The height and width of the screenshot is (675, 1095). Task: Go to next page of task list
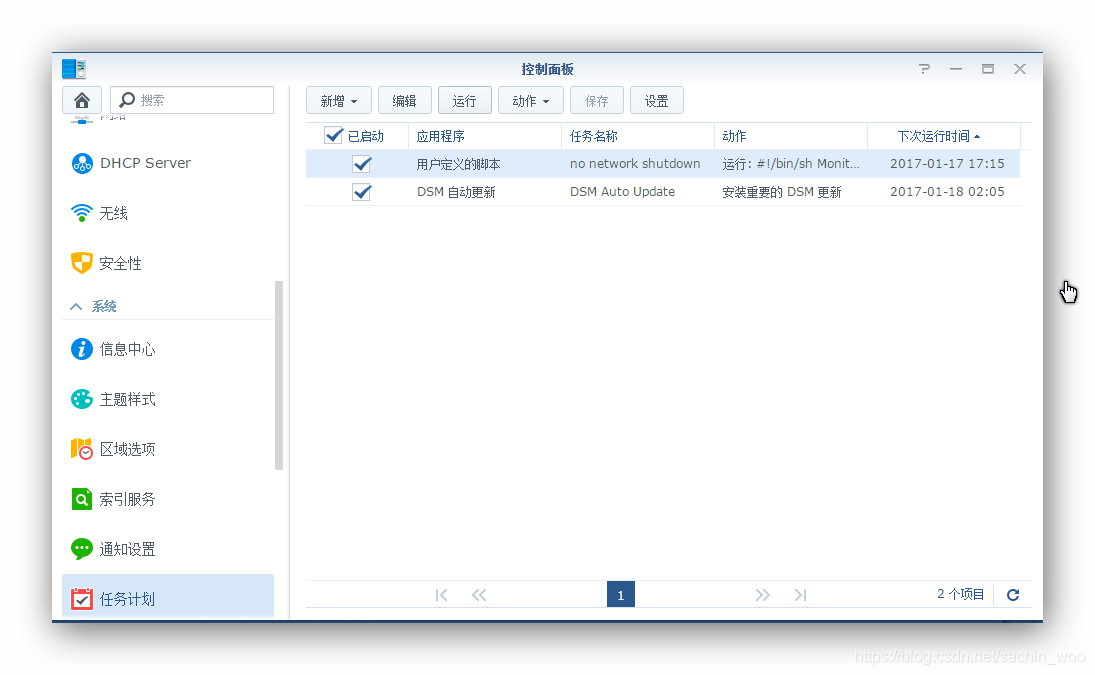[763, 595]
